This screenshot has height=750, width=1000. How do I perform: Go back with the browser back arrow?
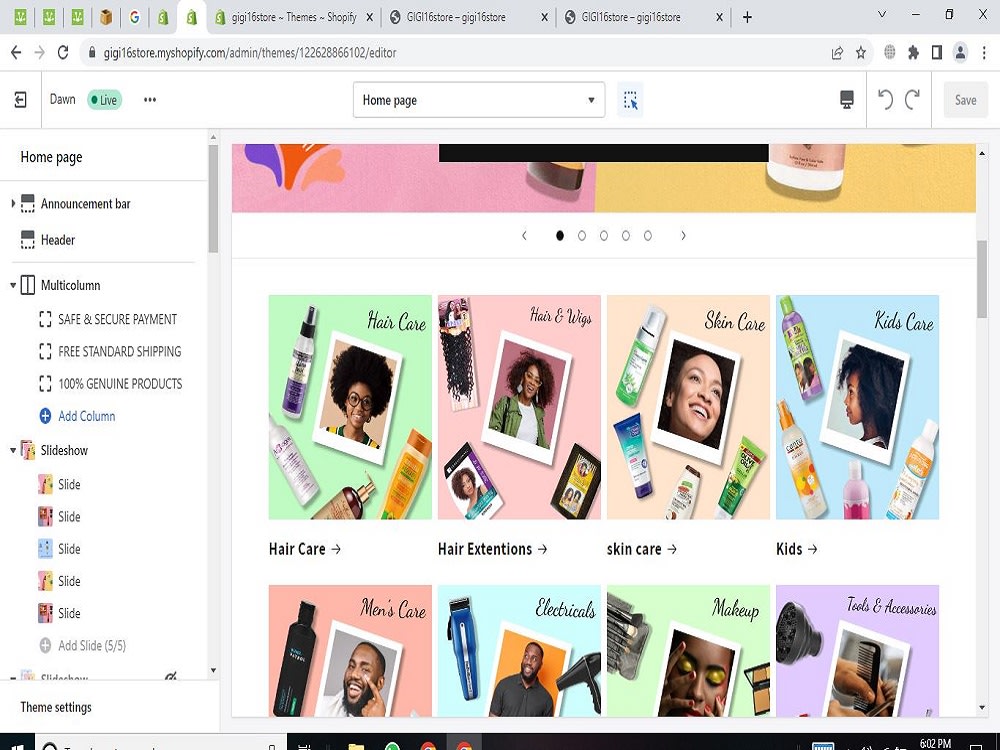(x=16, y=52)
